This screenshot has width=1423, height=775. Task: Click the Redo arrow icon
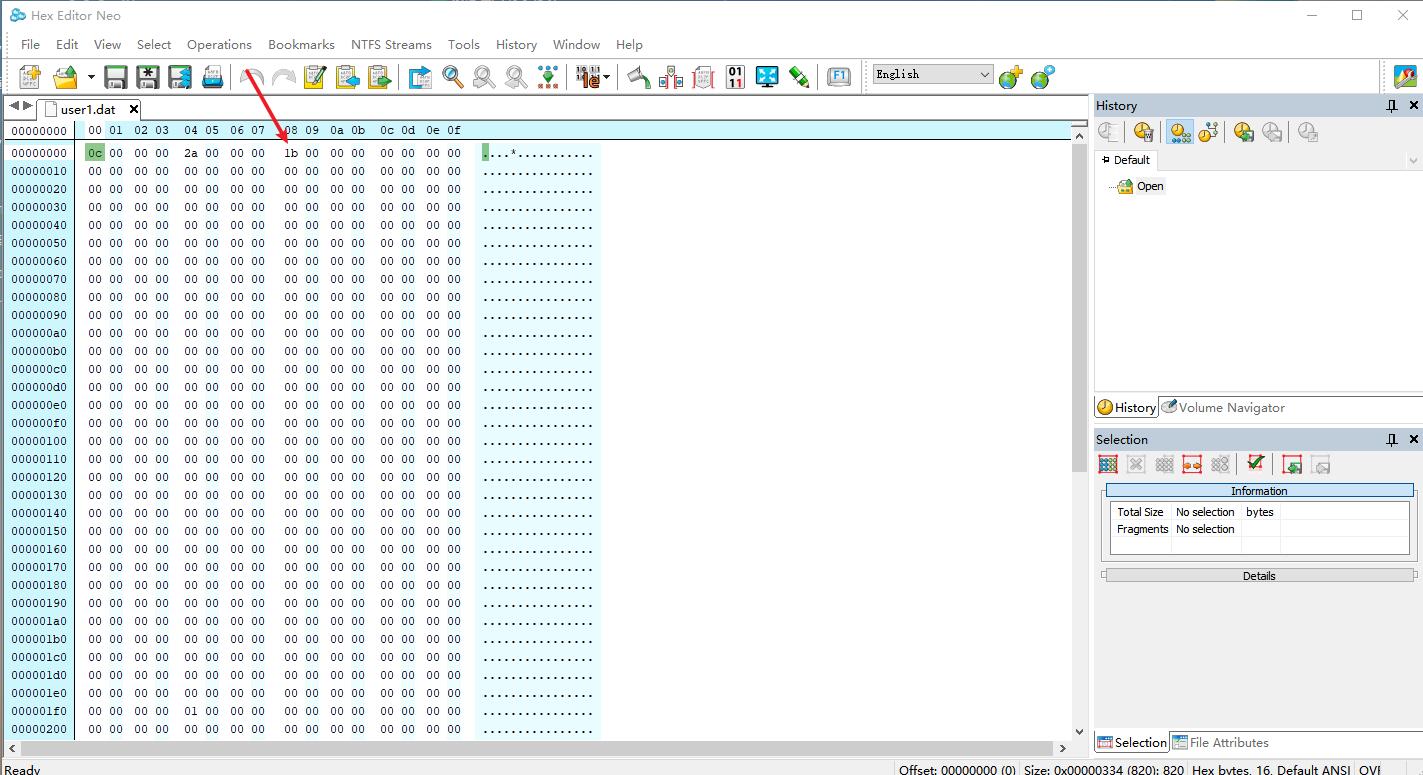pyautogui.click(x=284, y=77)
